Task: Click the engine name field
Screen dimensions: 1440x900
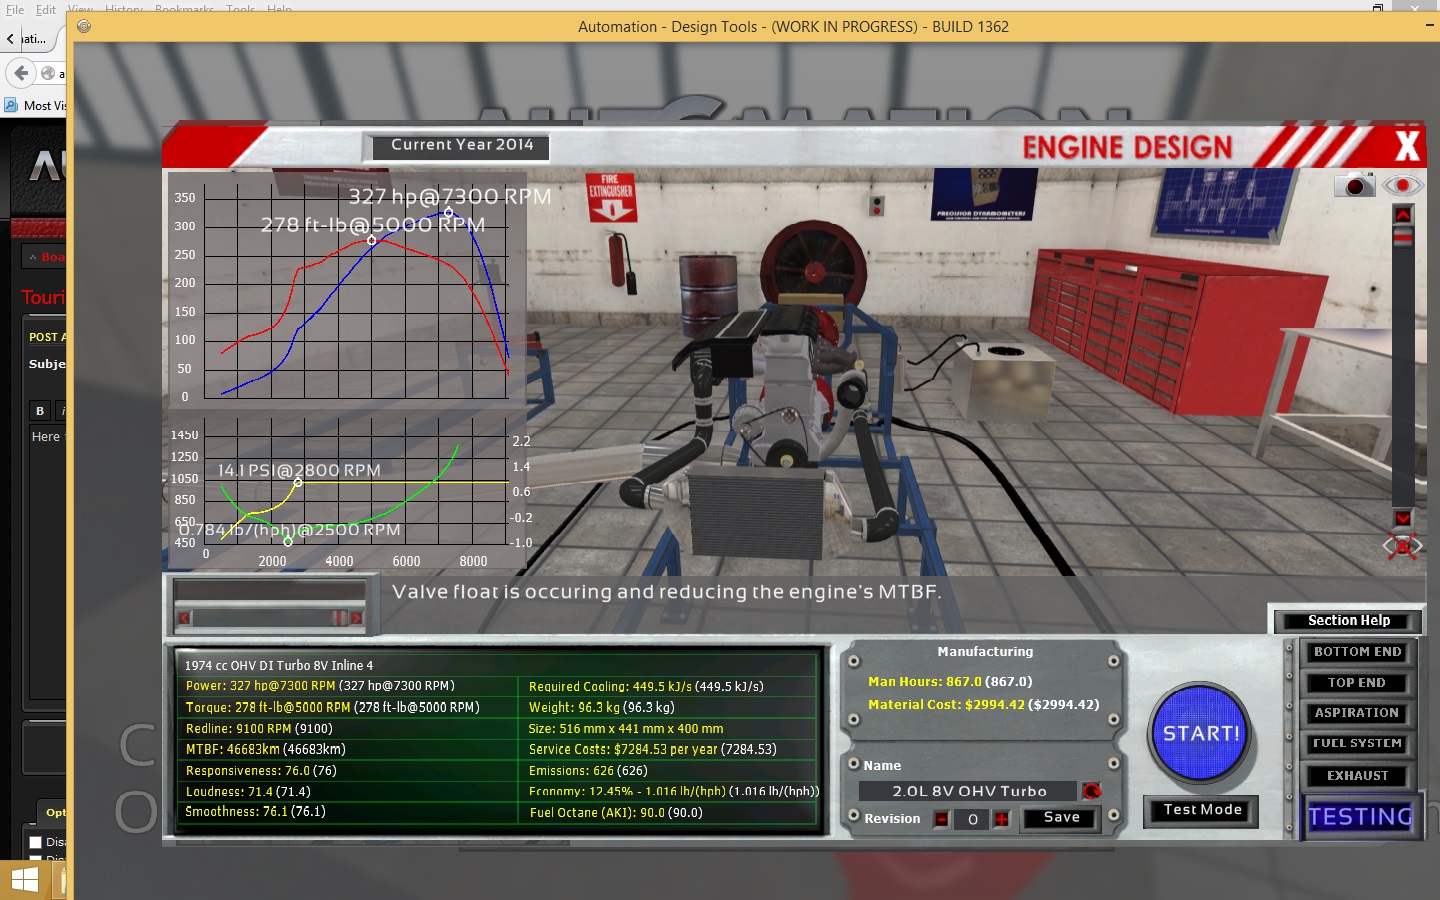Action: [968, 791]
